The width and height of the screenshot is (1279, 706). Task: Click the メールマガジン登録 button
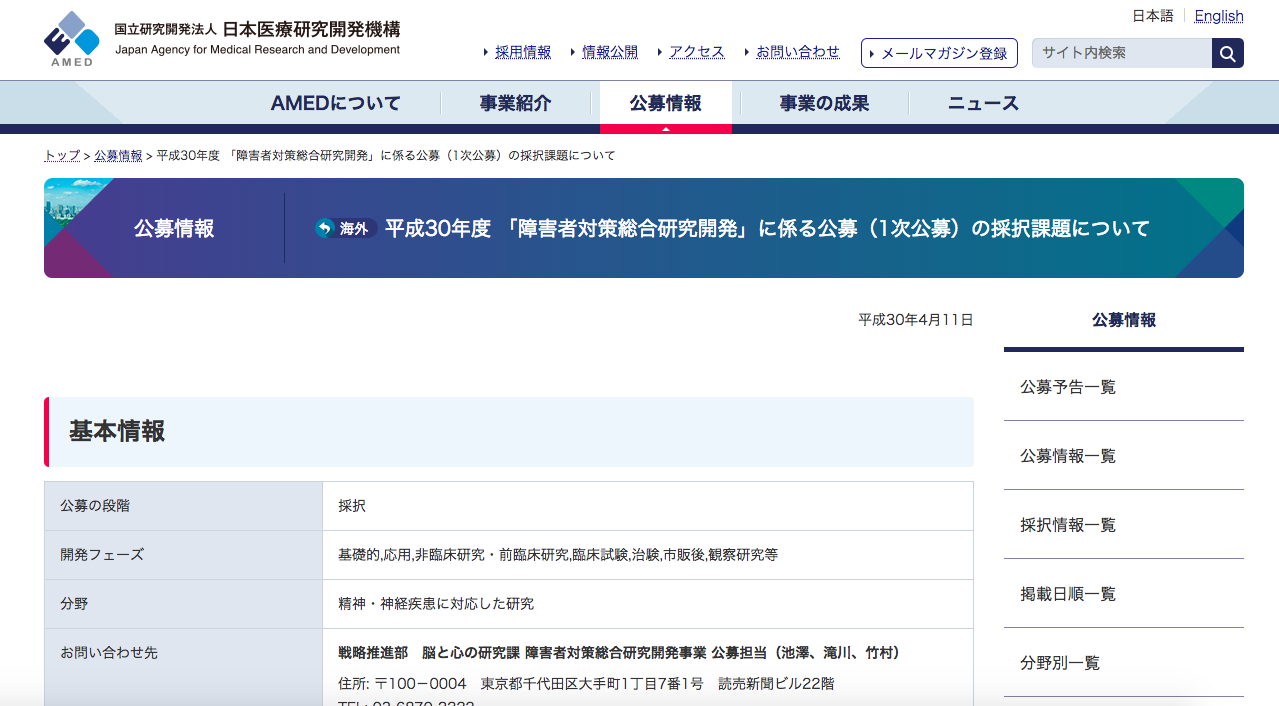pos(939,53)
